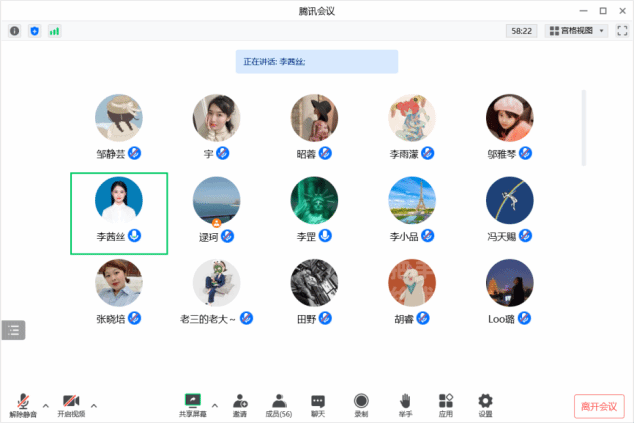This screenshot has height=423, width=634.
Task: Open the network signal status icon
Action: 54,31
